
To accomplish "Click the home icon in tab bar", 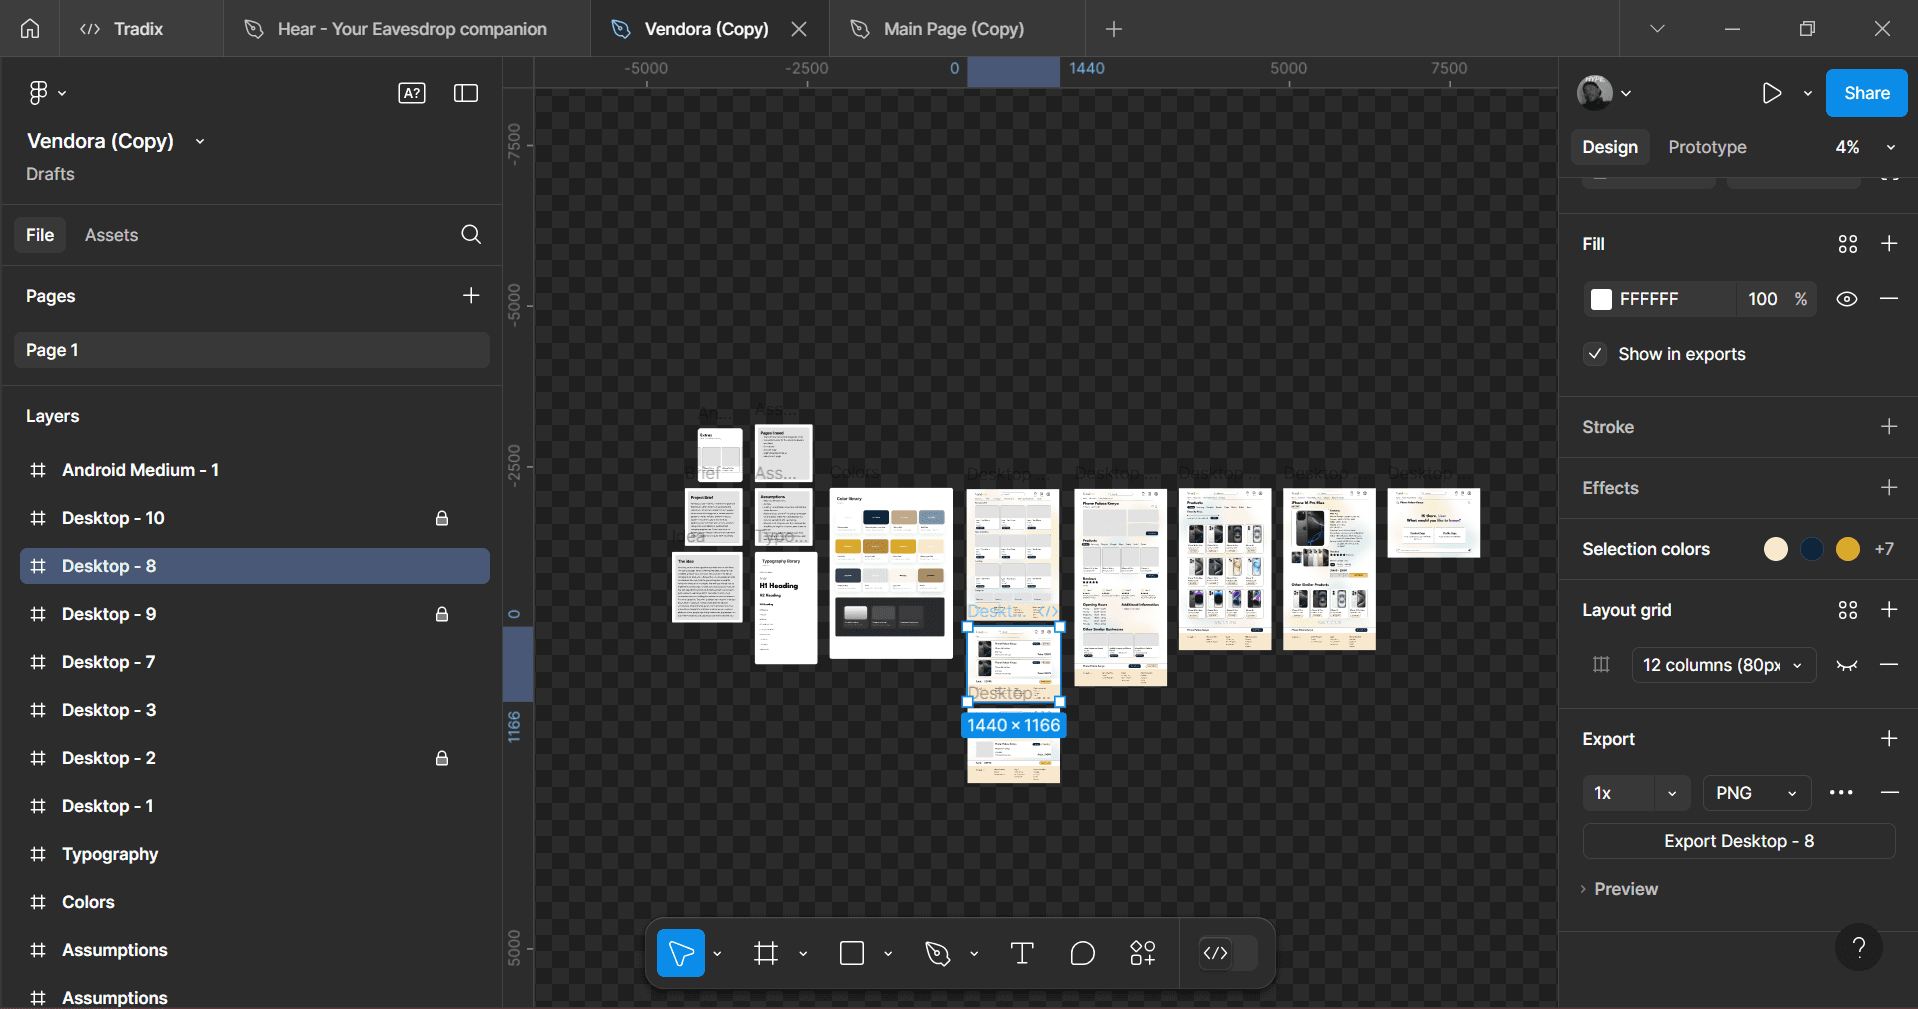I will coord(30,29).
